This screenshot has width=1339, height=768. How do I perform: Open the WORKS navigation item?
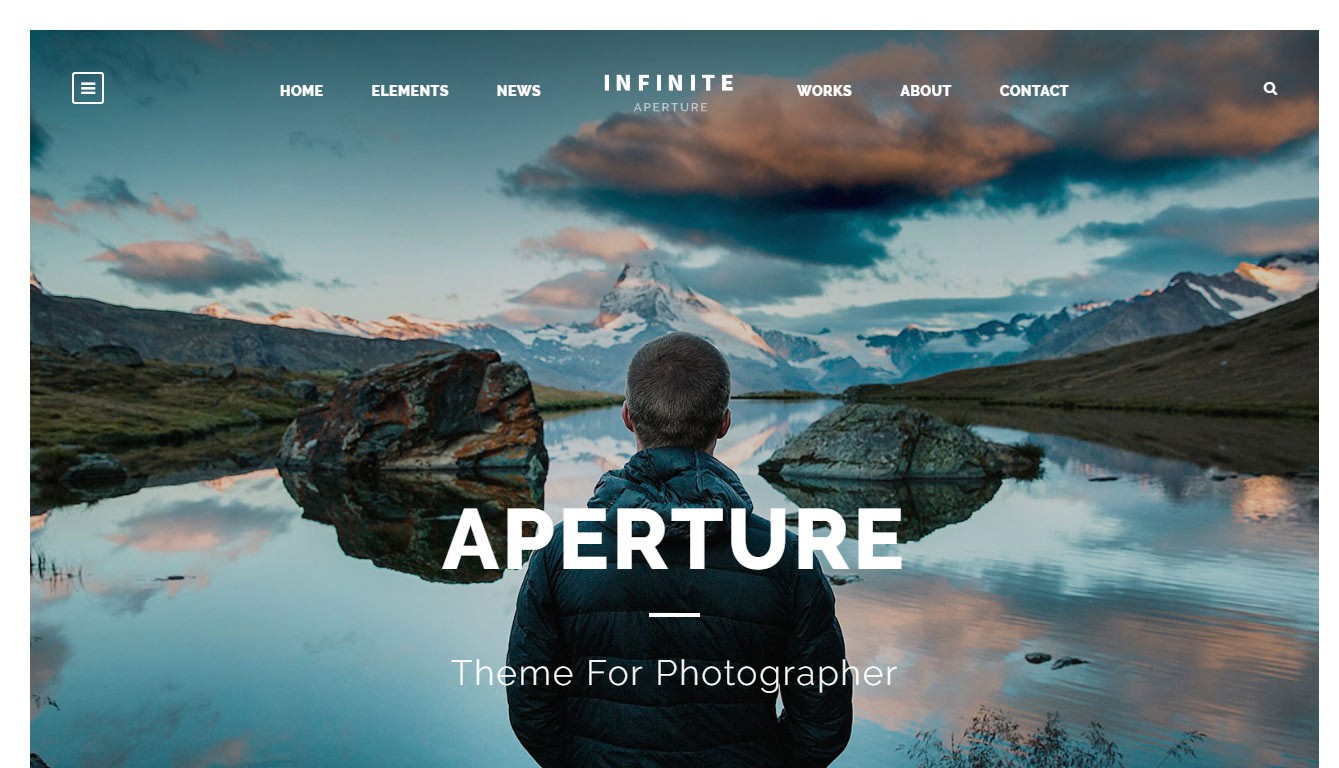pos(824,91)
